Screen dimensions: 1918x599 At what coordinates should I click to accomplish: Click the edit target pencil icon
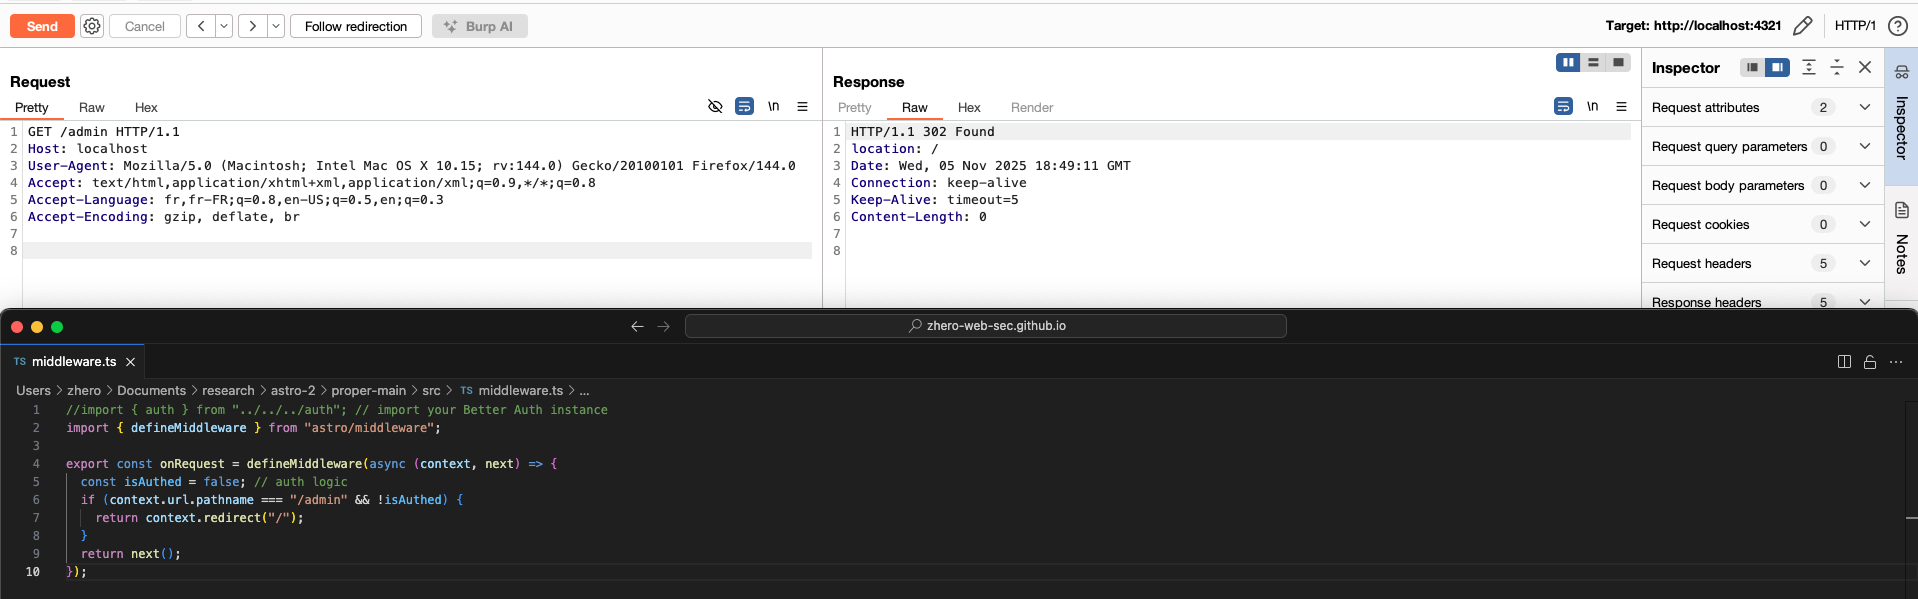1802,26
